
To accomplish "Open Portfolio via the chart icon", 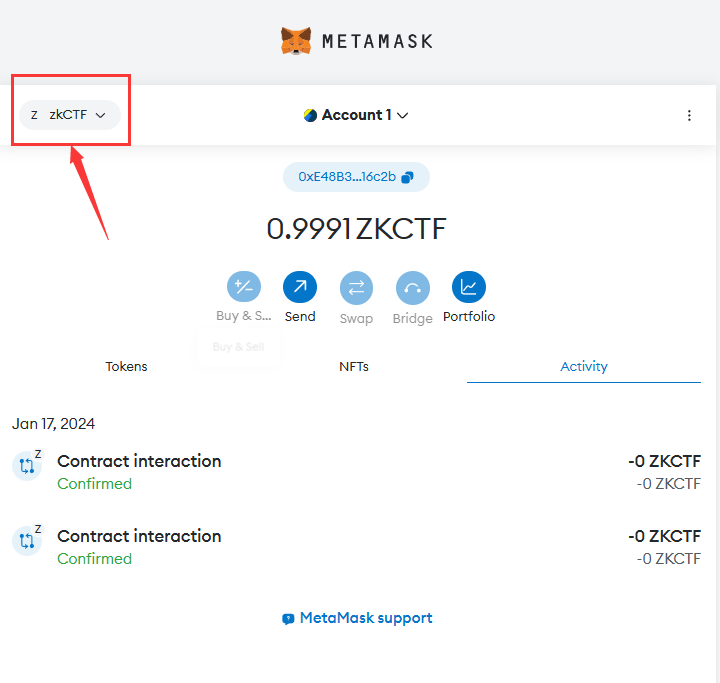I will pyautogui.click(x=469, y=287).
